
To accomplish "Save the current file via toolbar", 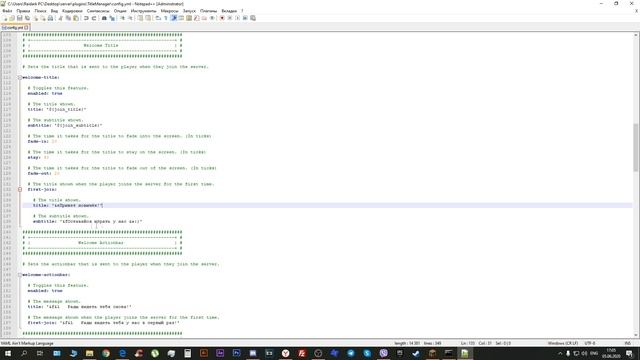I will point(20,18).
